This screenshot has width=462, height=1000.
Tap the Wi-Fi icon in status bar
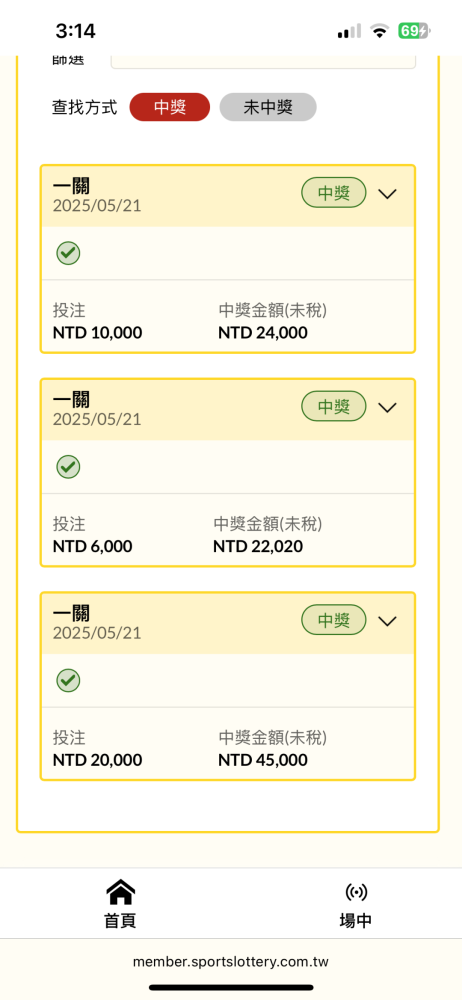(380, 31)
